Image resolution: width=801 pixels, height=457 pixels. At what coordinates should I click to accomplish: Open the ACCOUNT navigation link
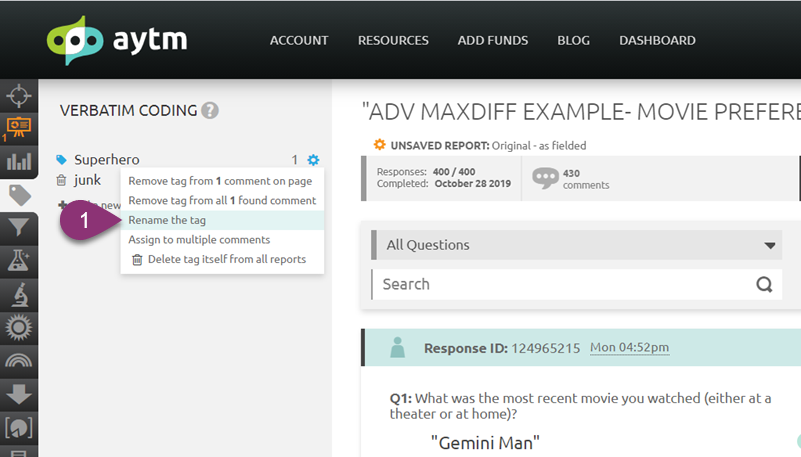pos(299,41)
